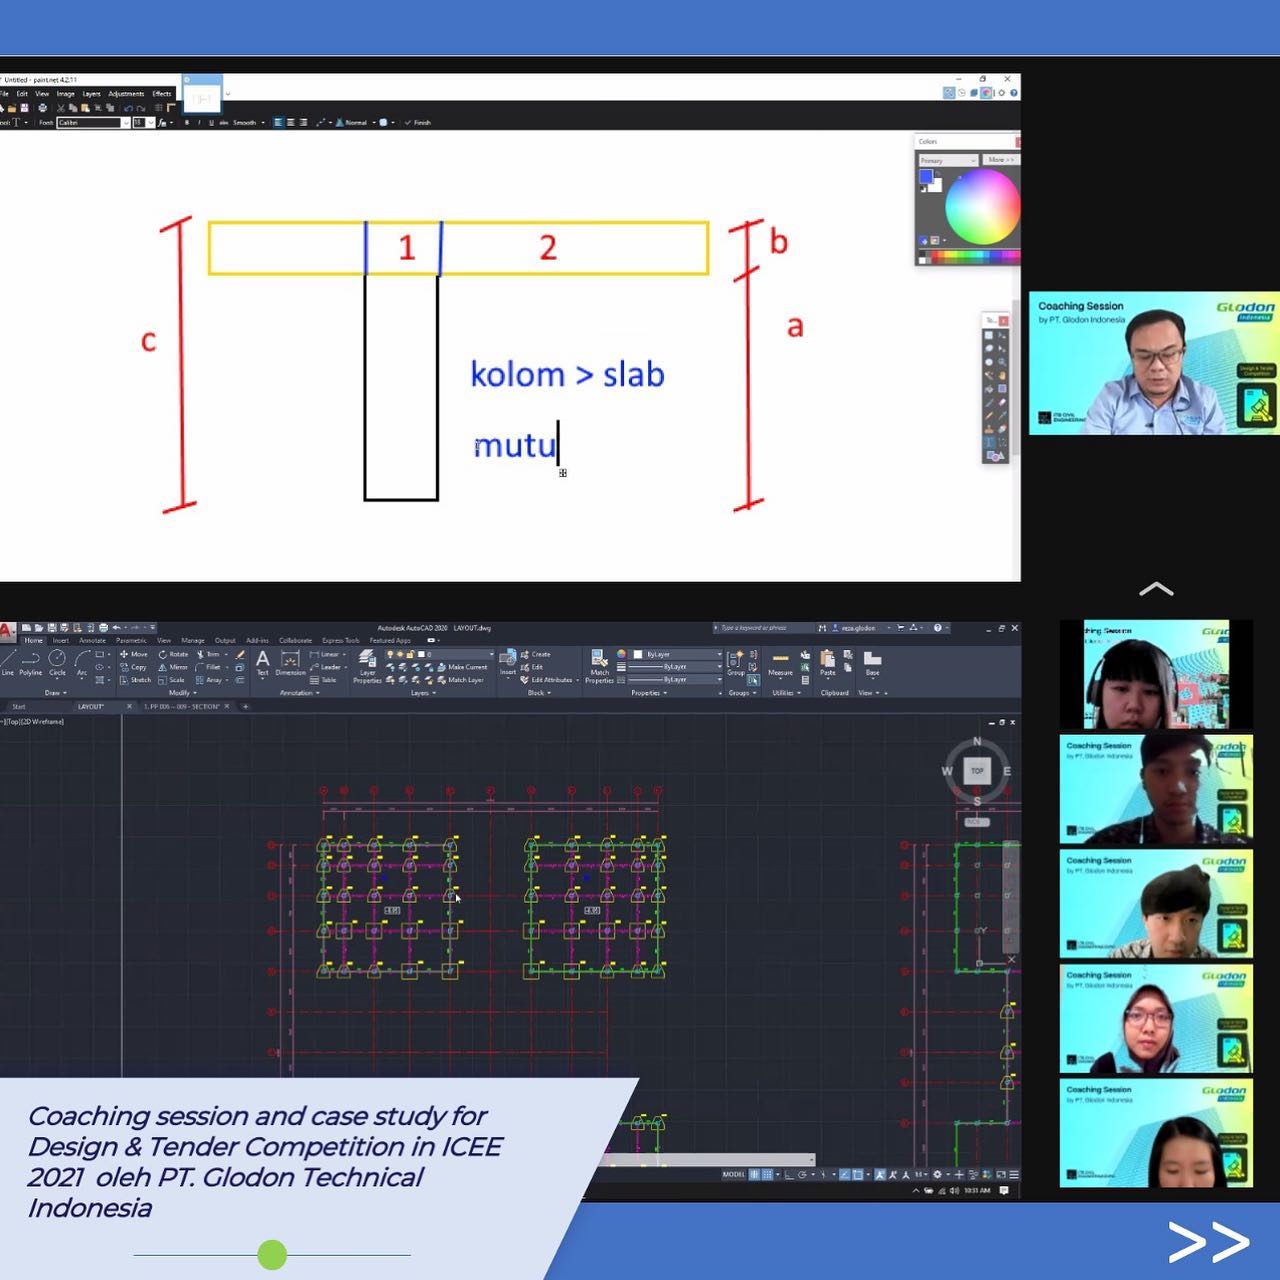The width and height of the screenshot is (1280, 1280).
Task: Switch to the Annotate ribbon tab
Action: 92,640
